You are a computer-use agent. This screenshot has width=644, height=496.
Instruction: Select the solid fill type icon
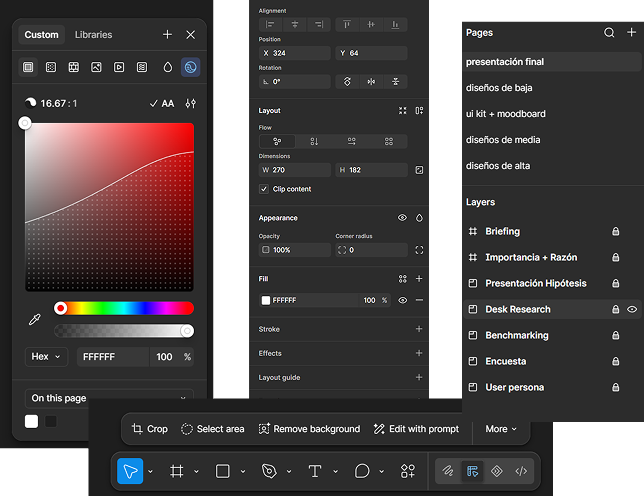pyautogui.click(x=28, y=67)
